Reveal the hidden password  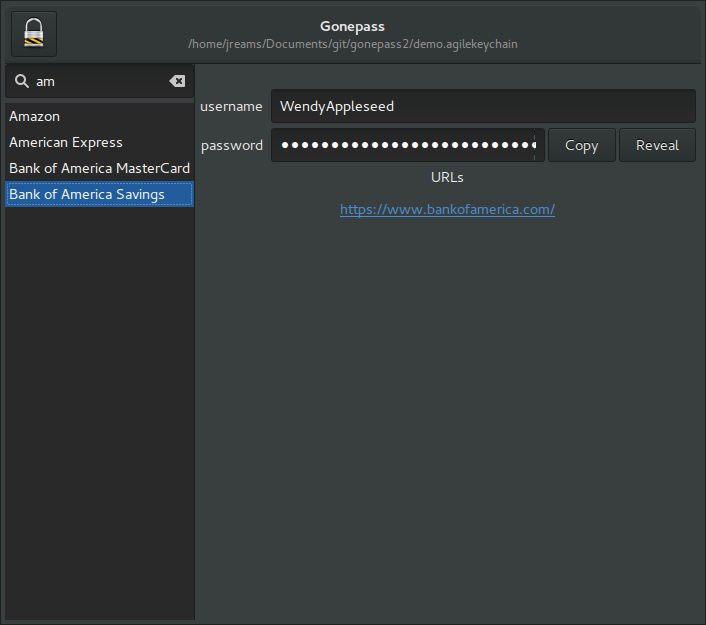click(657, 145)
